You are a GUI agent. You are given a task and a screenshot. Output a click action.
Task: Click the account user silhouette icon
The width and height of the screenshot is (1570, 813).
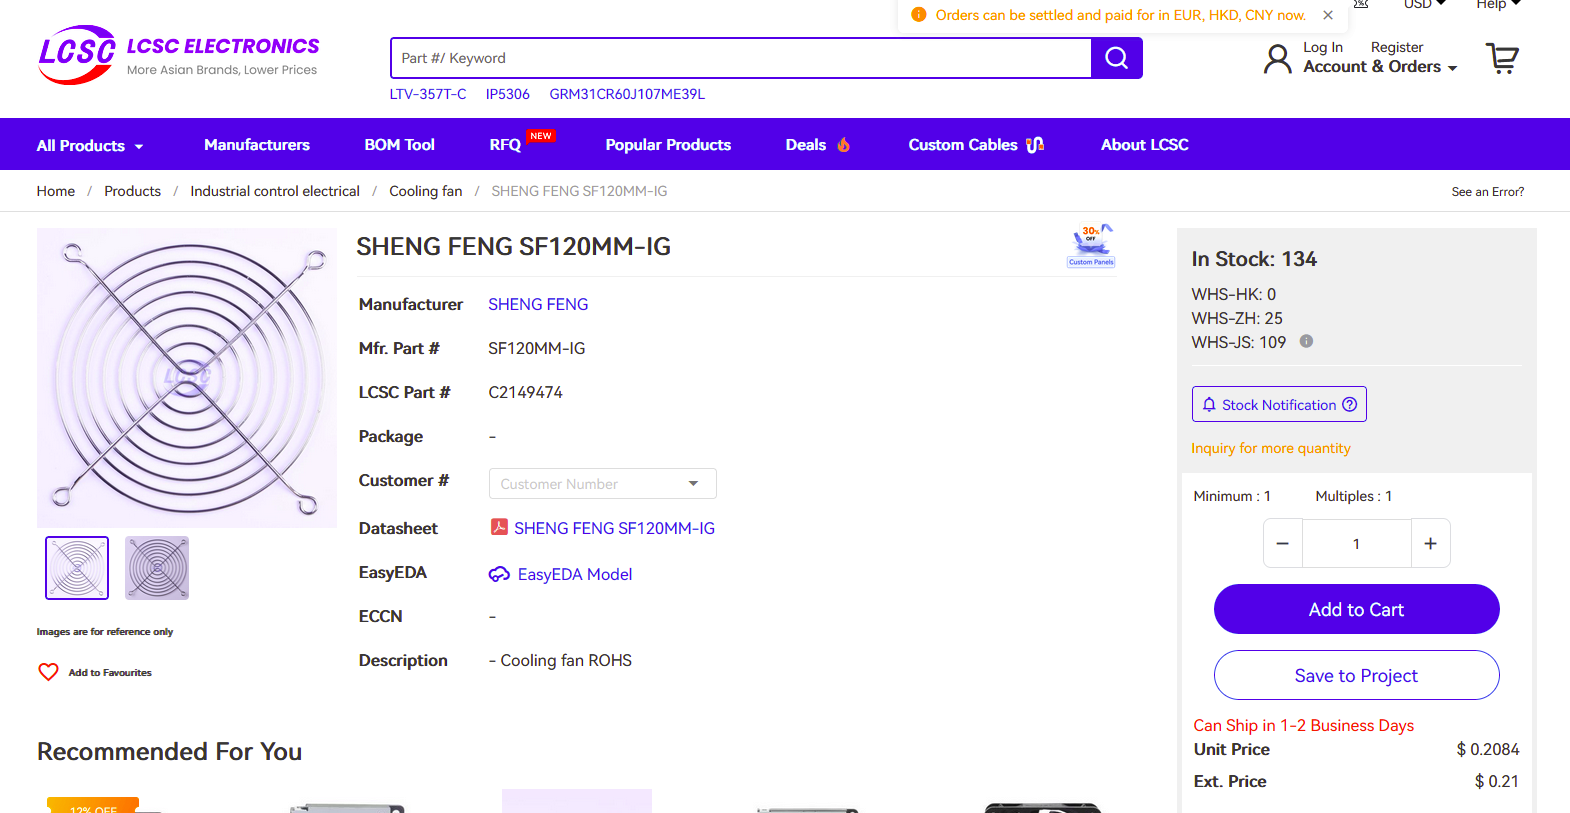point(1277,59)
